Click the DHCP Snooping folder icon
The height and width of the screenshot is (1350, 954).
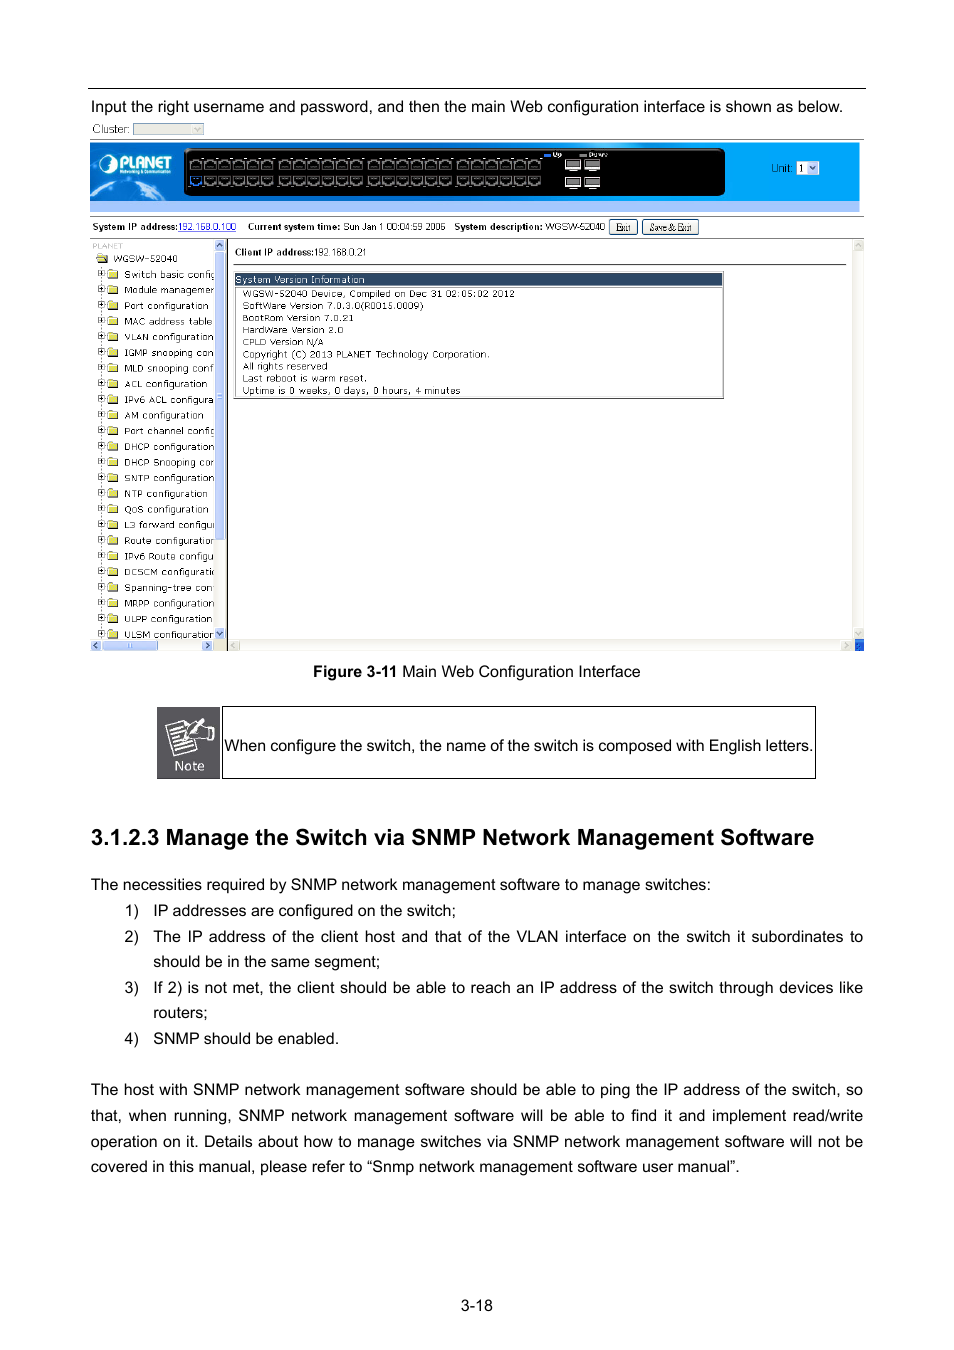(x=113, y=462)
